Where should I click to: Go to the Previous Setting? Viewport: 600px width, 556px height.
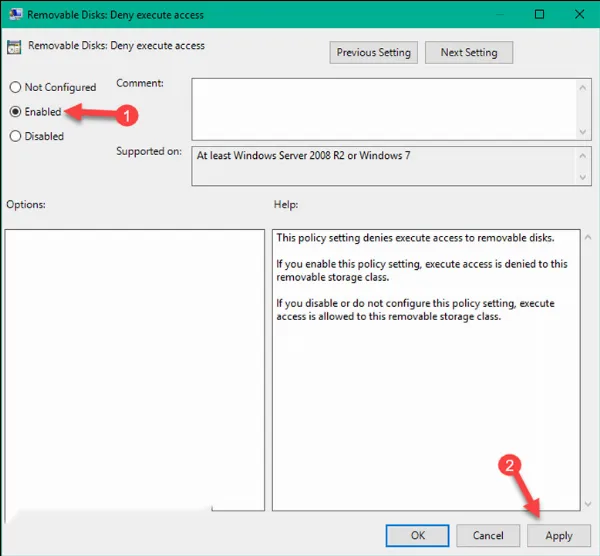pos(371,52)
